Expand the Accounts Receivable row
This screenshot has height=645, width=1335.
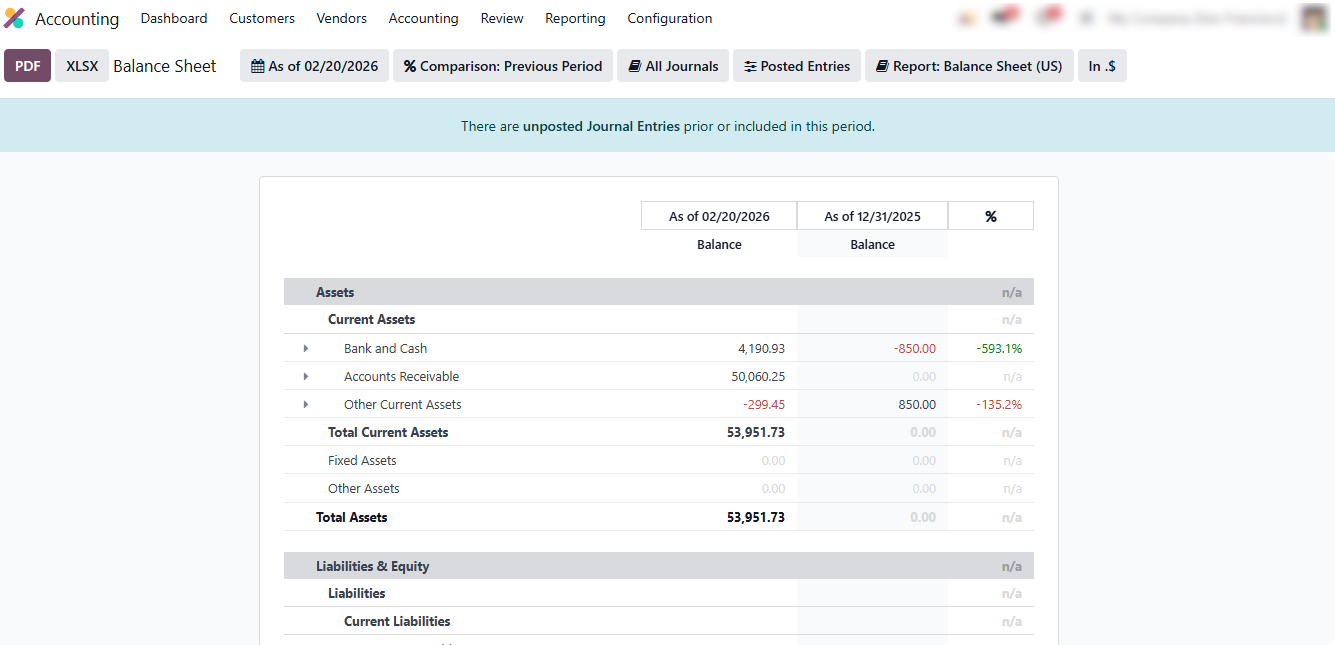click(306, 377)
